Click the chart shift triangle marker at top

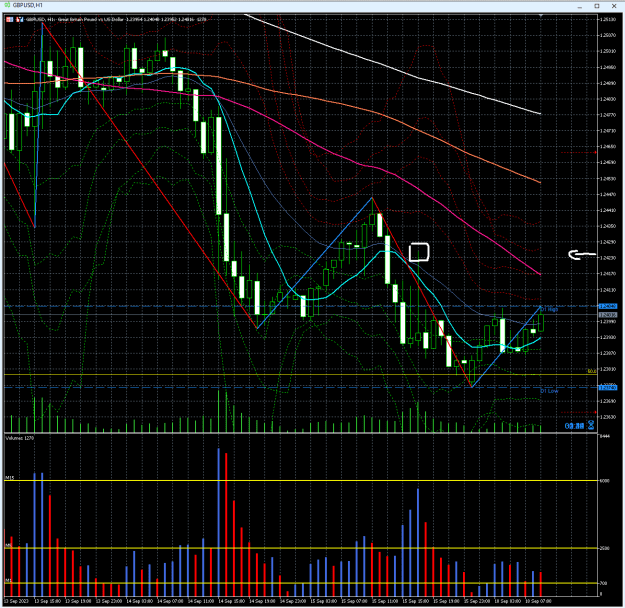coord(541,15)
